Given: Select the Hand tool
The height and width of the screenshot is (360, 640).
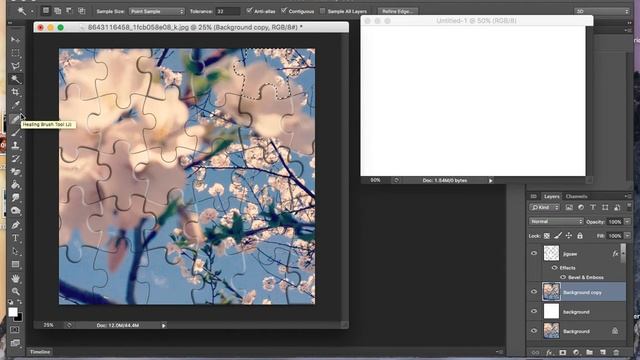Looking at the screenshot, I should click(16, 278).
